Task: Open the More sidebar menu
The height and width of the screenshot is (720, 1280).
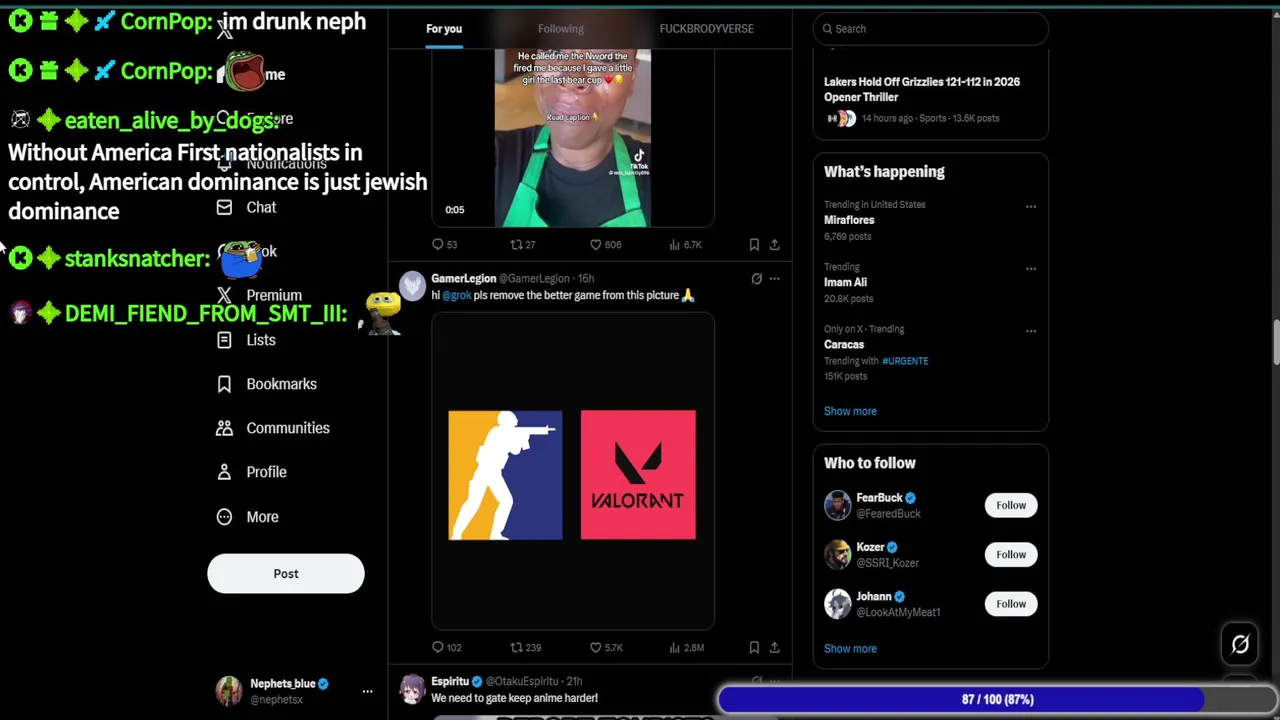Action: [248, 517]
